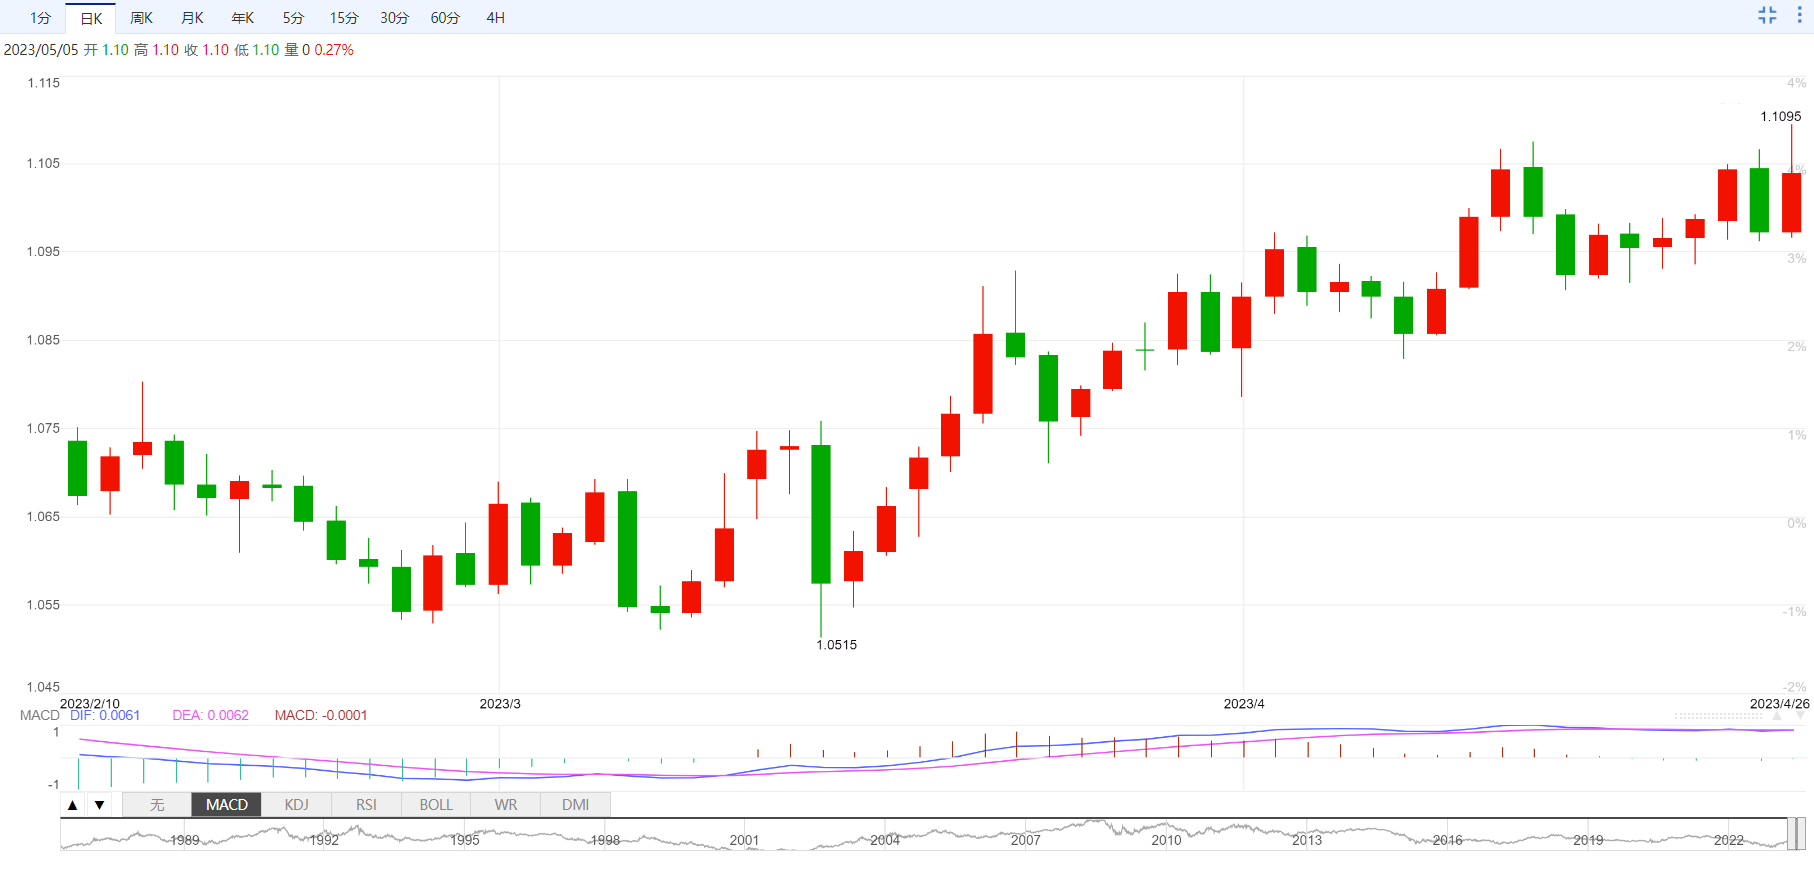
Task: Switch to the 年K yearly chart
Action: tap(242, 18)
